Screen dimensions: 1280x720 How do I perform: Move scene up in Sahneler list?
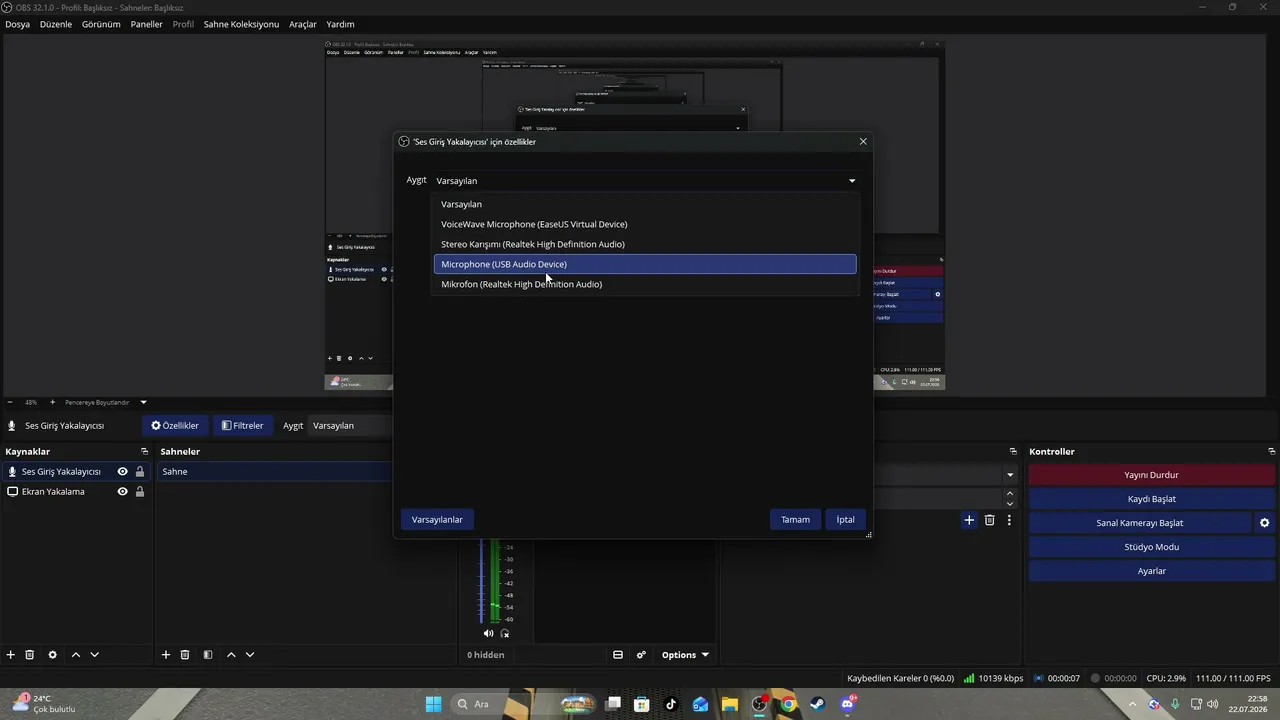coord(231,655)
